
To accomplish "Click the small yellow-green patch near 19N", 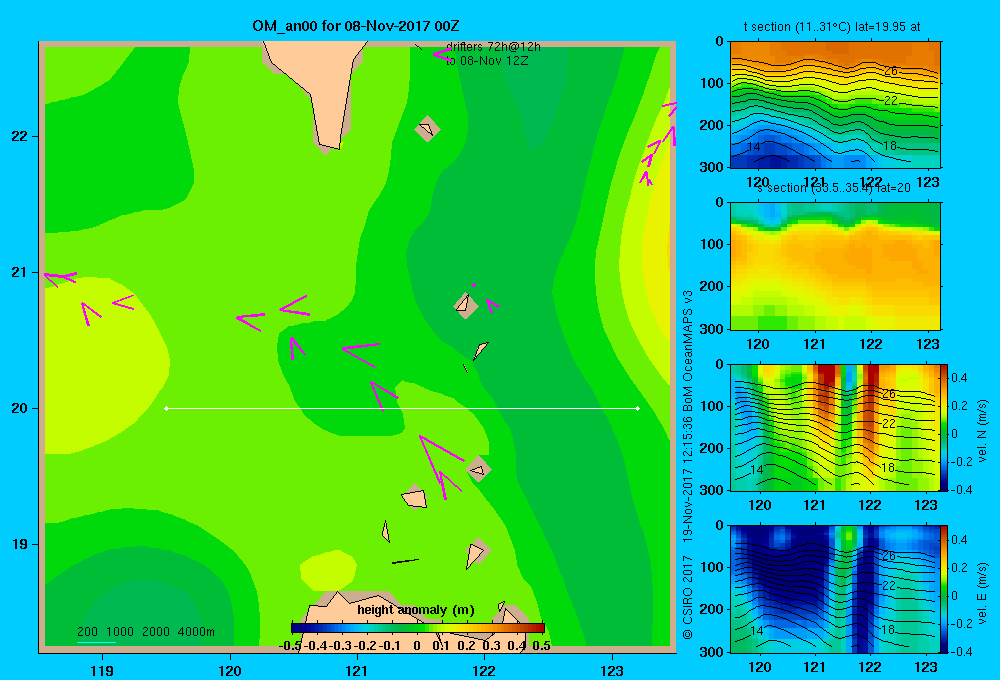I will 328,570.
